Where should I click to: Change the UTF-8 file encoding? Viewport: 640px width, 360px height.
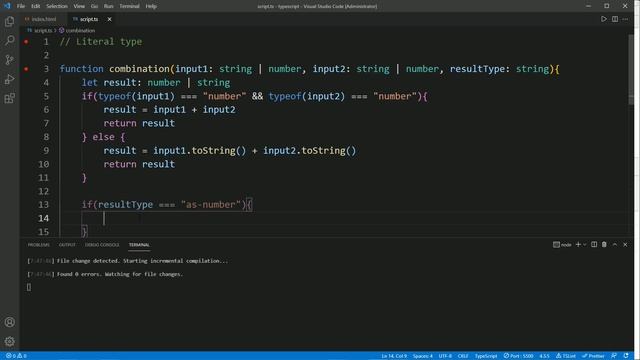445,356
